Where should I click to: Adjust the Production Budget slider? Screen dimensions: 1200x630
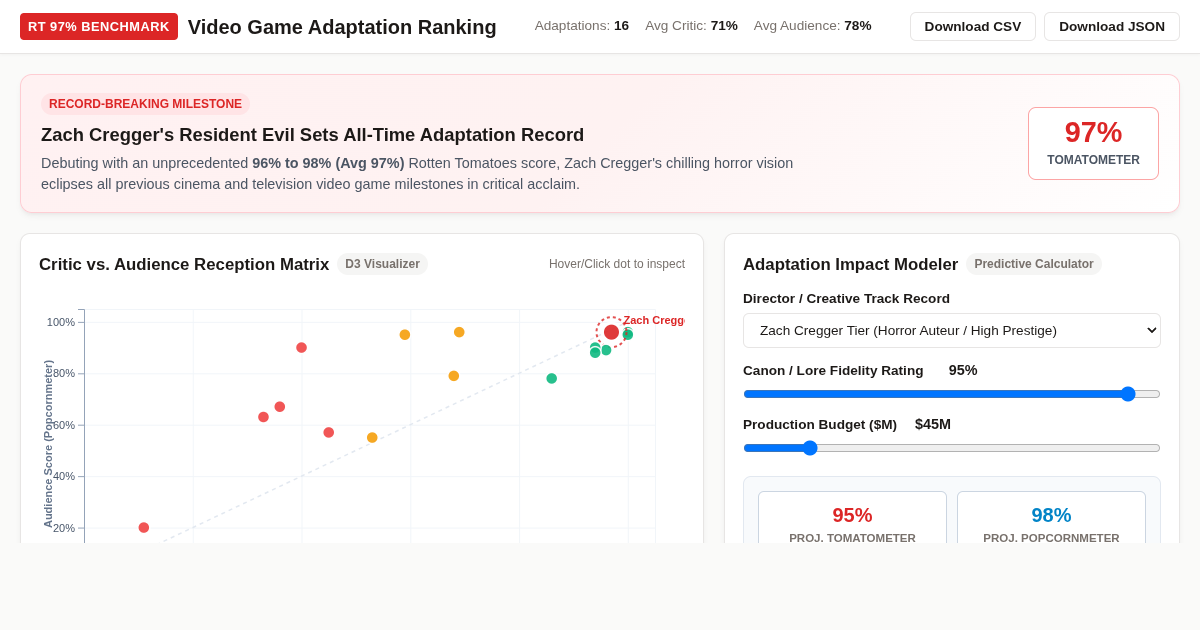[x=952, y=448]
